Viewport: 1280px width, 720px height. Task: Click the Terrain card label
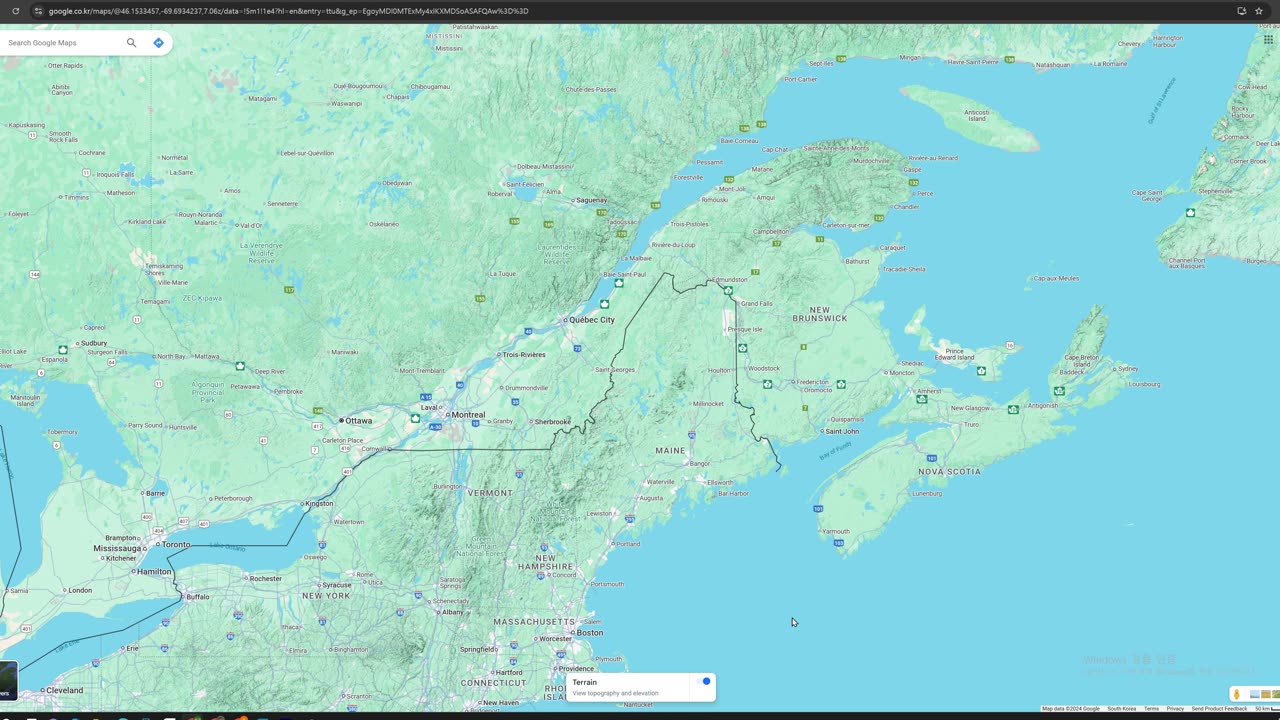(x=584, y=682)
